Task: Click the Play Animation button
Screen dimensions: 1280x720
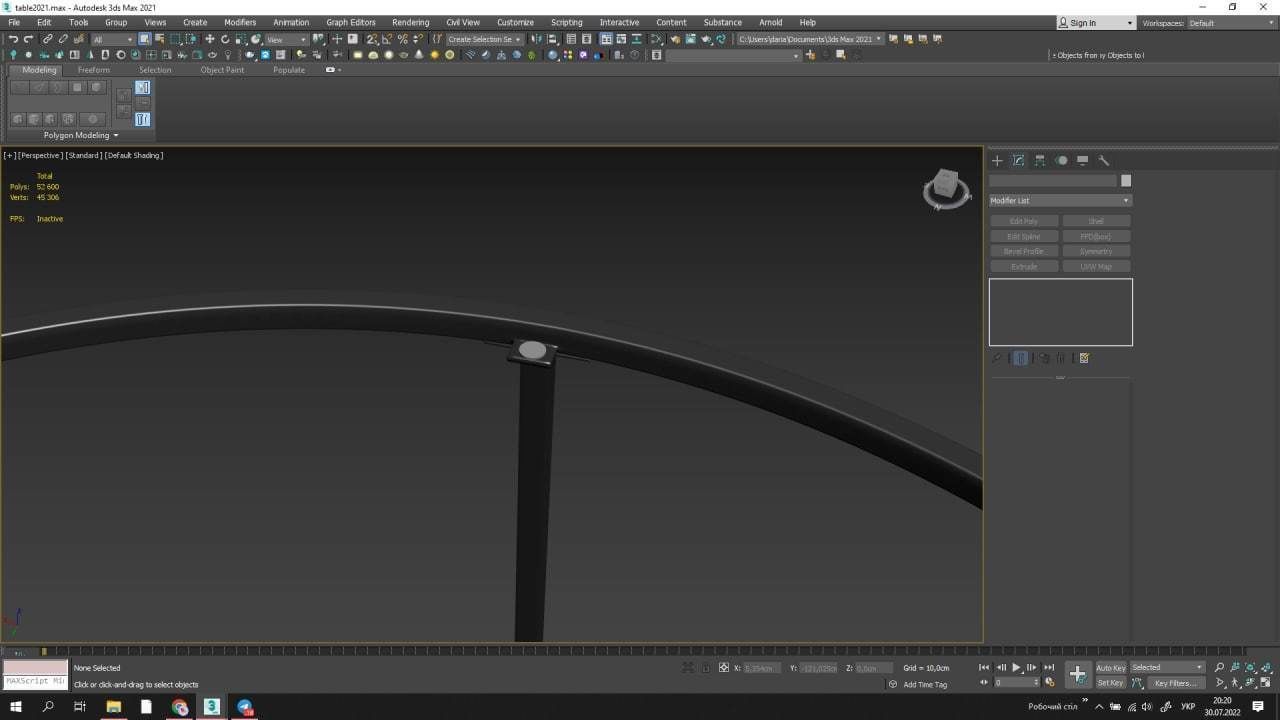Action: click(x=1016, y=667)
